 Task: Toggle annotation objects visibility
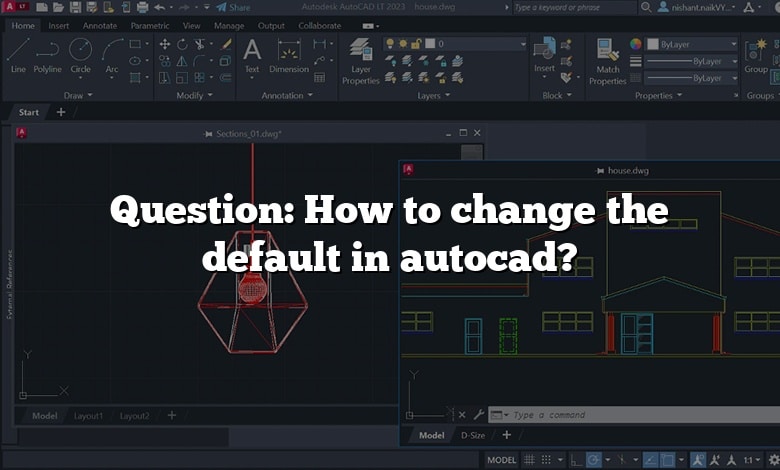point(698,460)
